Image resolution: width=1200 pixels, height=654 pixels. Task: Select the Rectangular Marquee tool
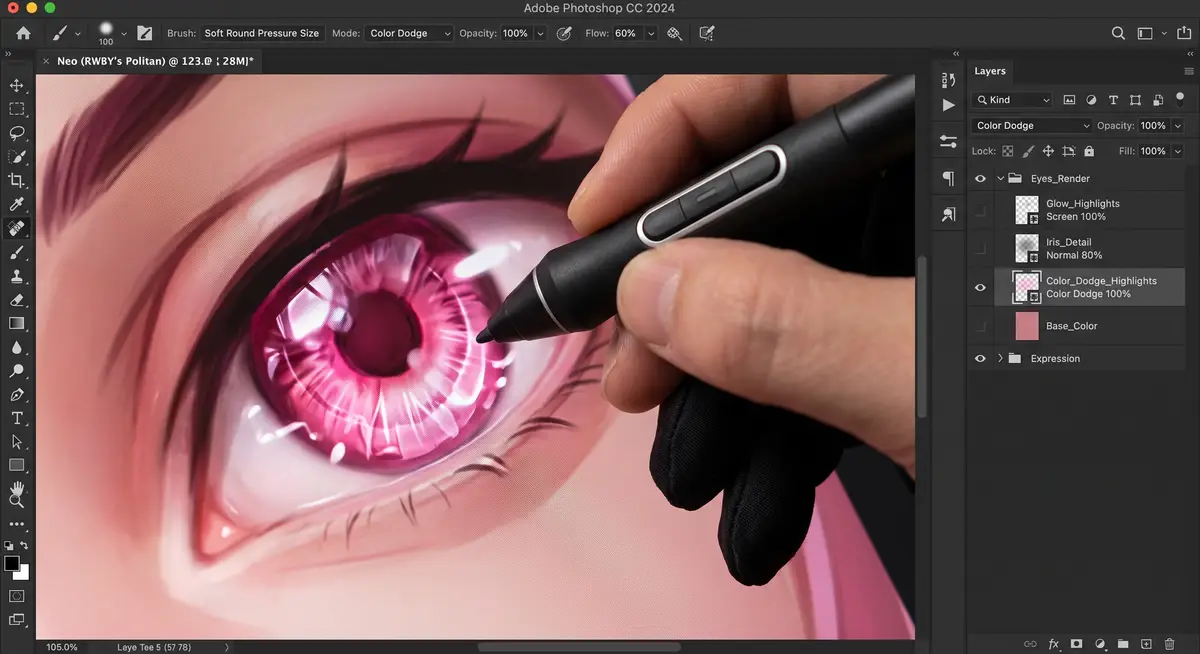click(17, 109)
